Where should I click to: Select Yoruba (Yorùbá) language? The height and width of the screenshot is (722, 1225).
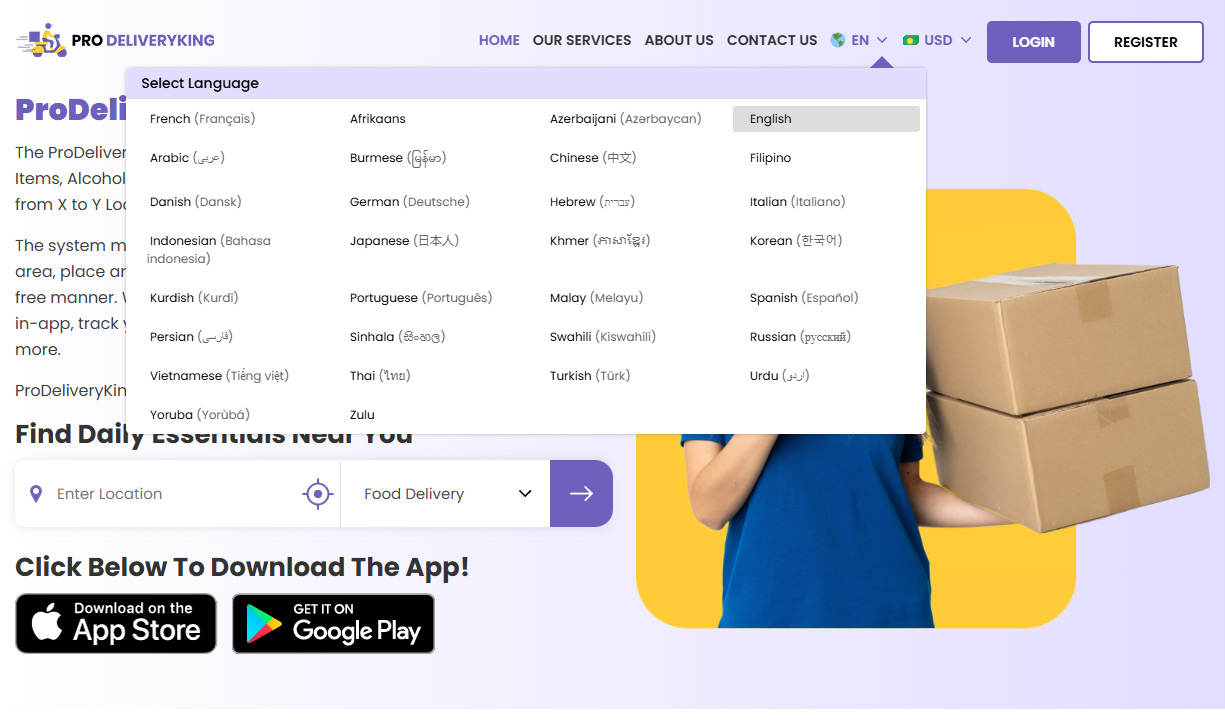(x=200, y=415)
